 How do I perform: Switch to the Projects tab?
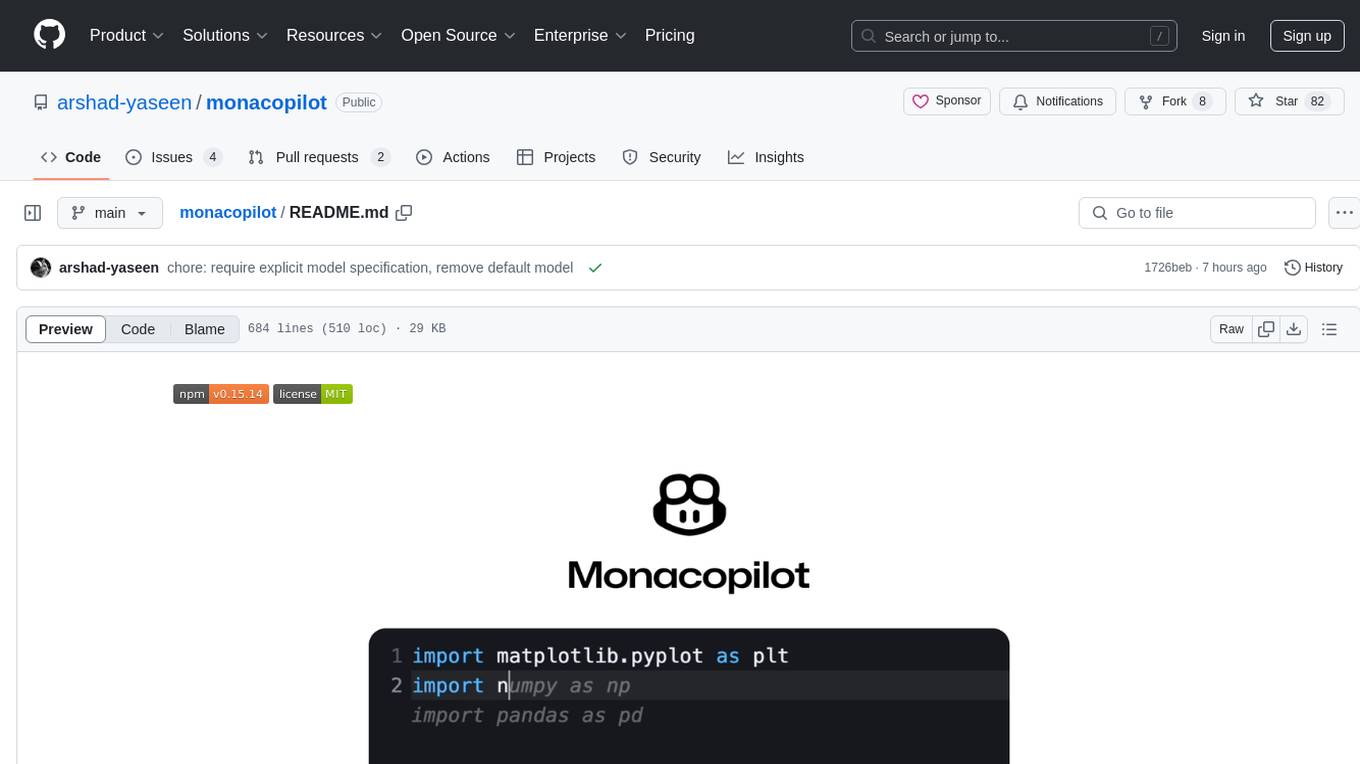[x=556, y=157]
